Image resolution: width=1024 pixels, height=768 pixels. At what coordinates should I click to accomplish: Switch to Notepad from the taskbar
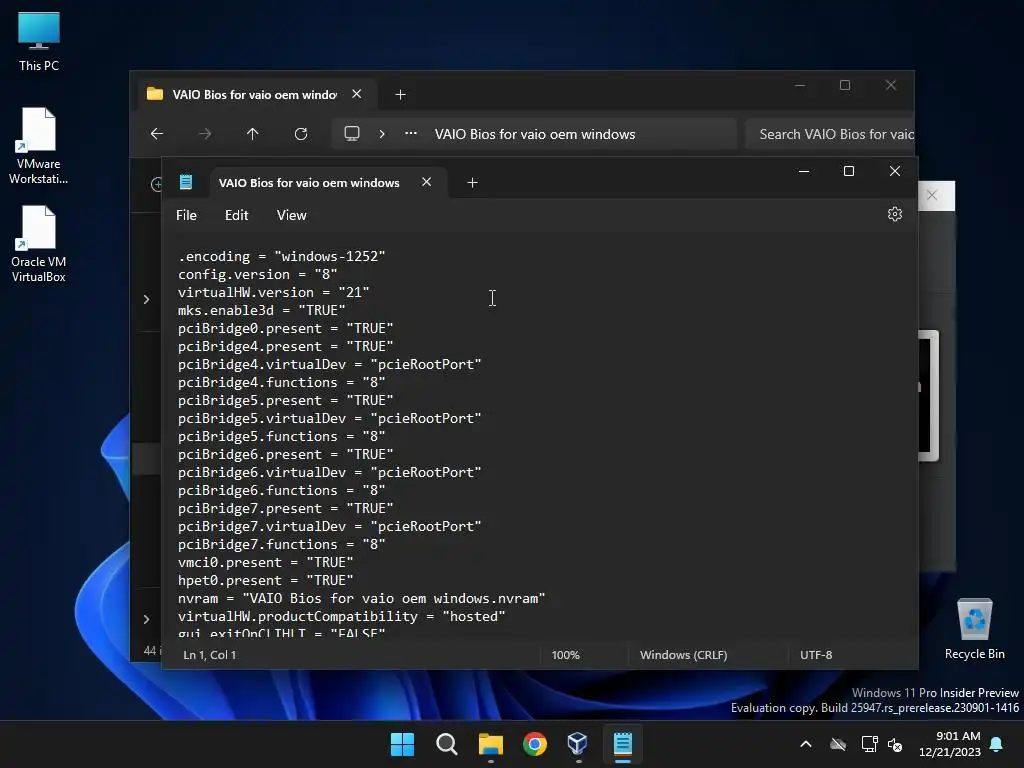[622, 744]
